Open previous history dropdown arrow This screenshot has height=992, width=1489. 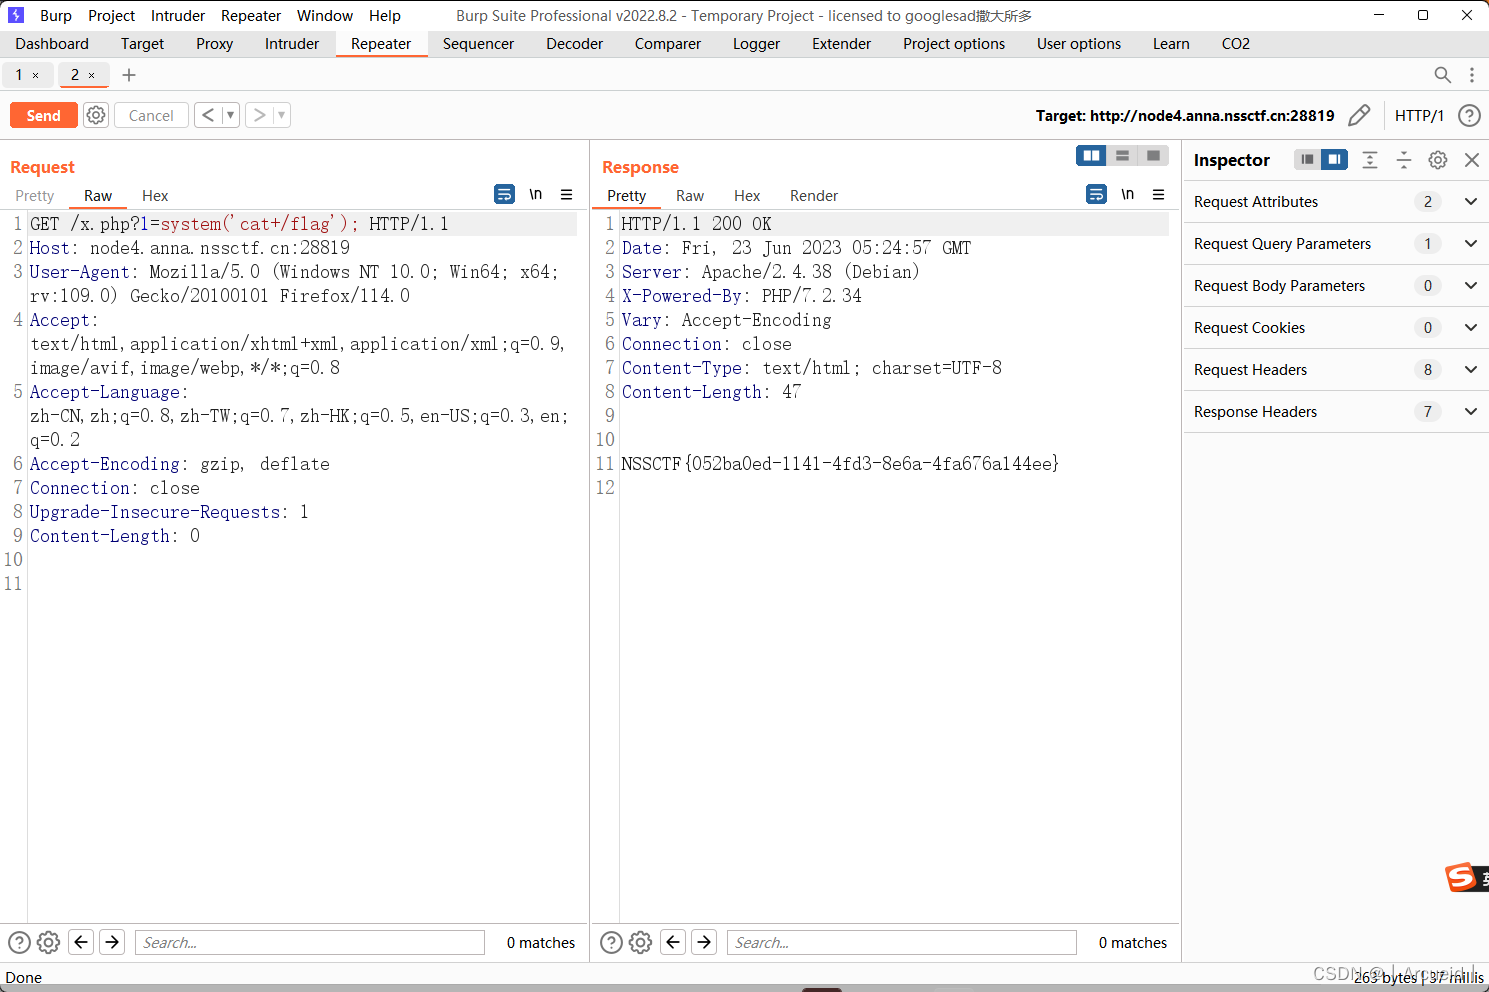coord(230,115)
